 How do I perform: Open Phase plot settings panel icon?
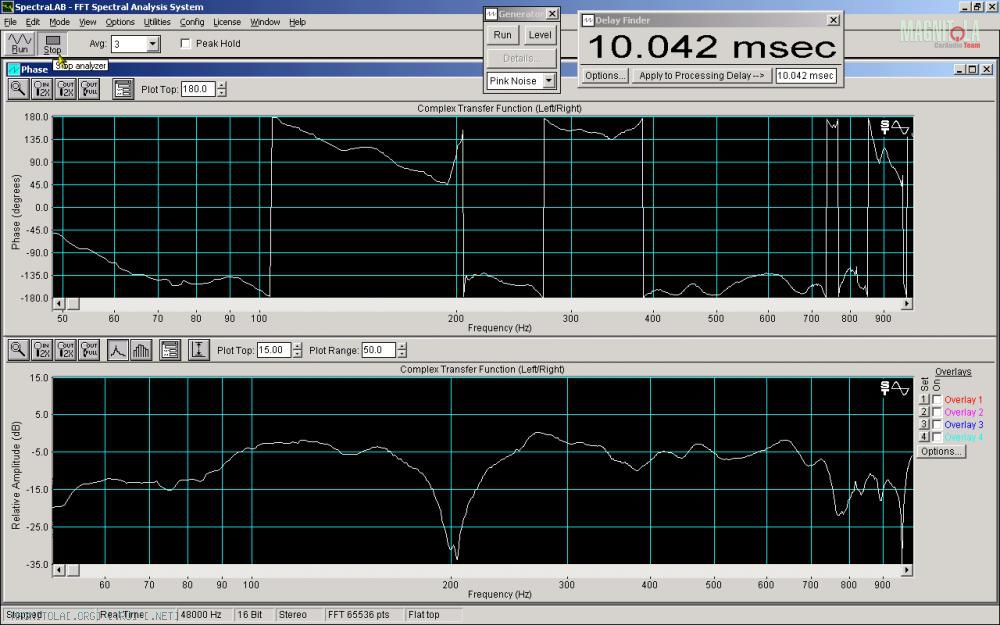coord(122,89)
